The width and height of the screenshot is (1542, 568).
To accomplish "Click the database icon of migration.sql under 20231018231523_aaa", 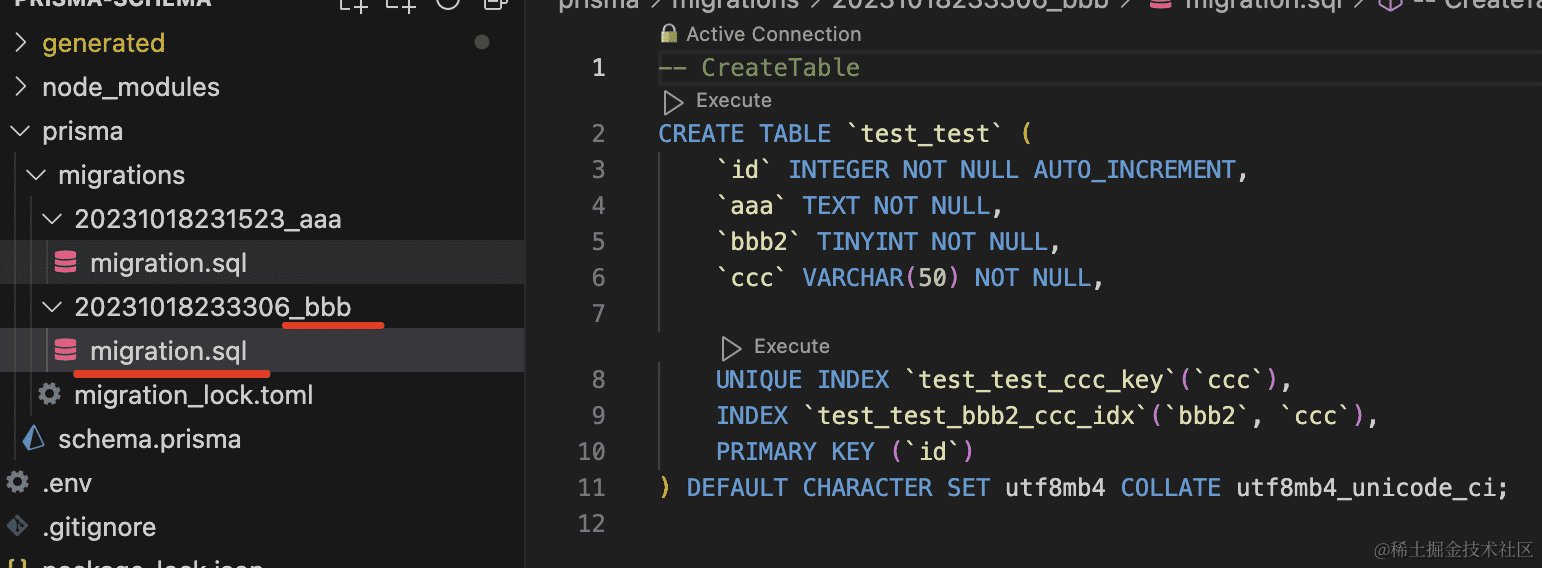I will 66,263.
